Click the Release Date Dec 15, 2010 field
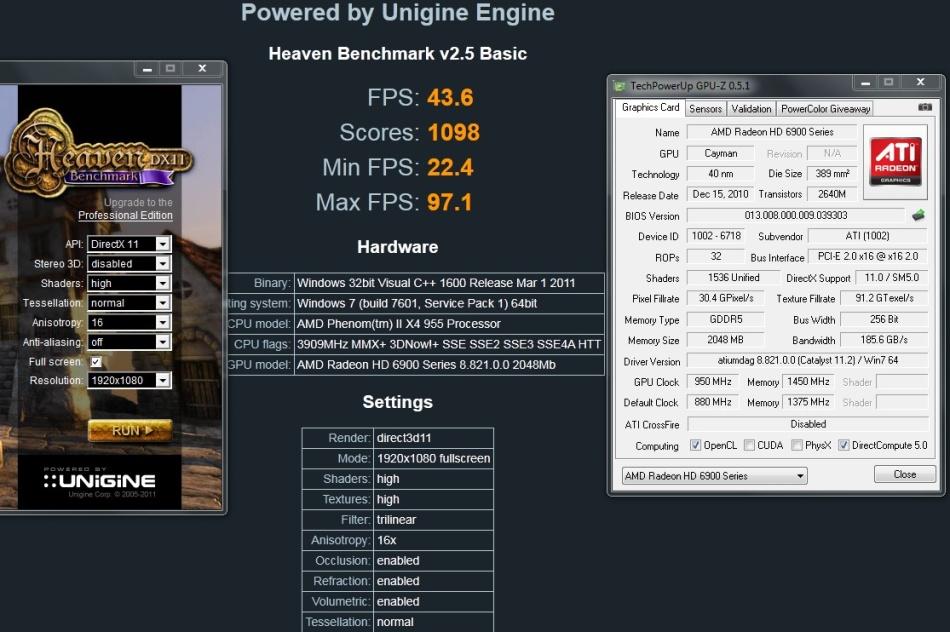The width and height of the screenshot is (950, 632). (x=720, y=195)
